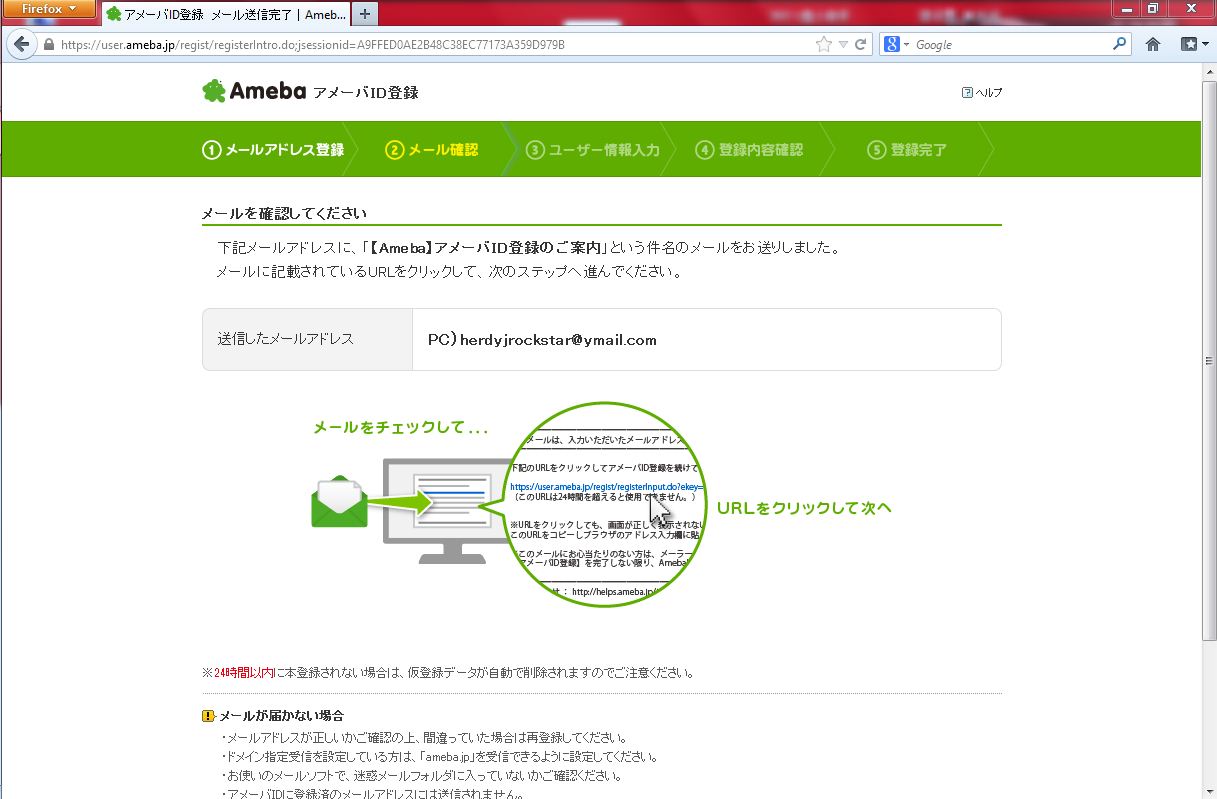Click the URLをクリックして次へ text
1217x799 pixels.
tap(804, 508)
